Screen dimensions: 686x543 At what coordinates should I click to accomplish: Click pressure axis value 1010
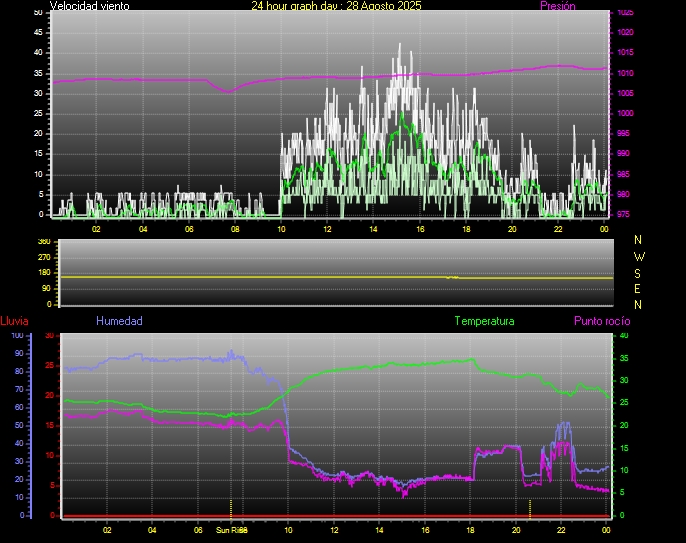(625, 73)
